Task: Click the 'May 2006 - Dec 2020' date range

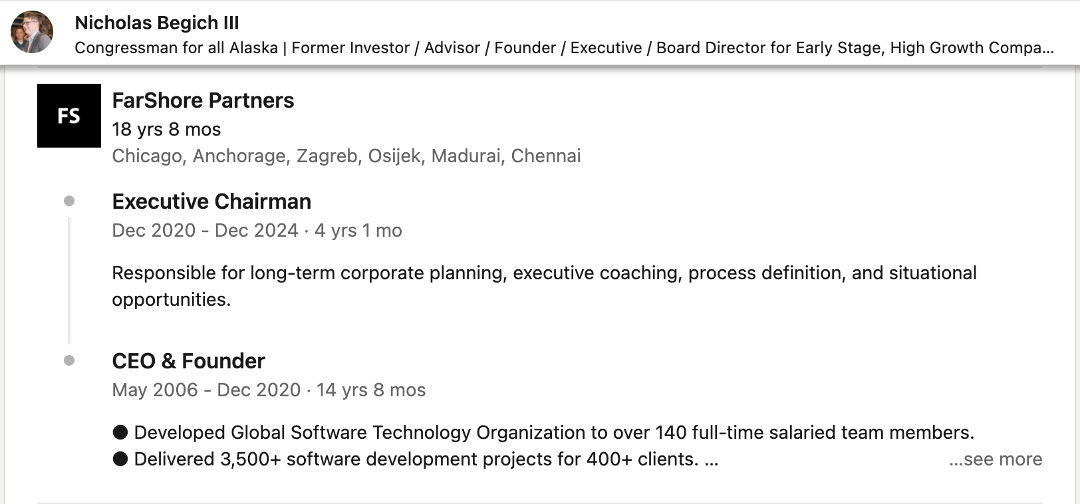Action: (206, 390)
